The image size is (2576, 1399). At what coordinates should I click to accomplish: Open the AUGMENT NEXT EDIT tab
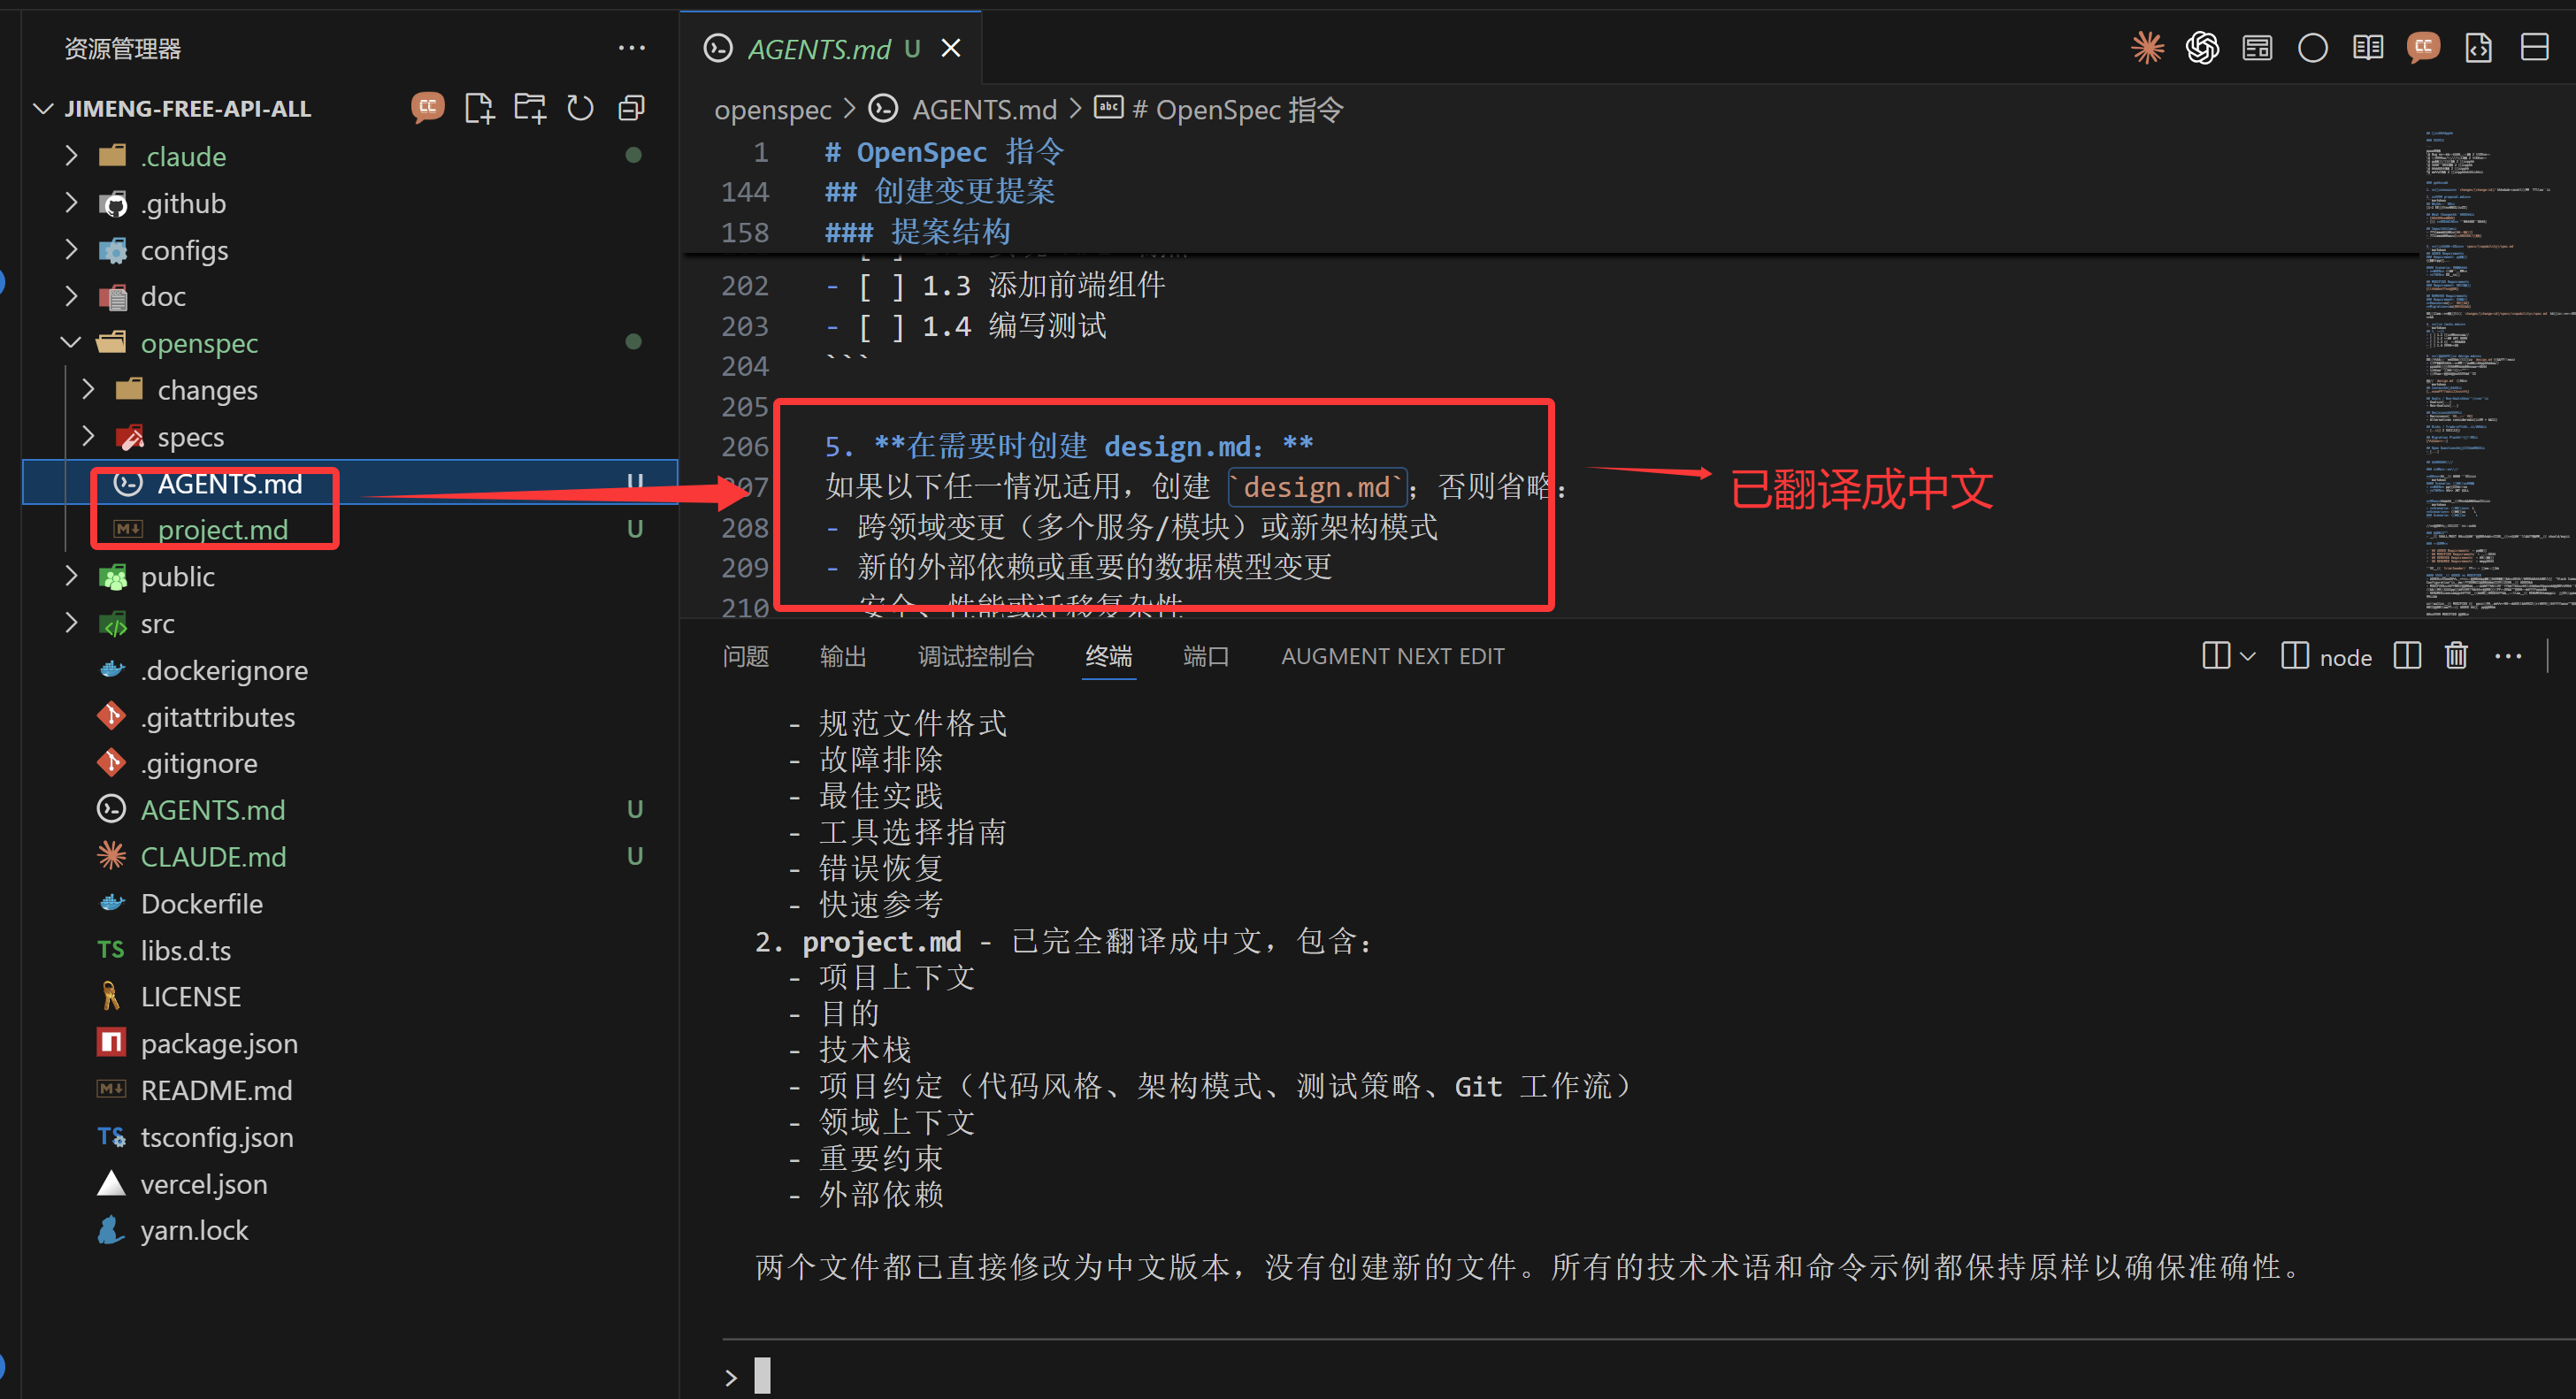[1393, 656]
